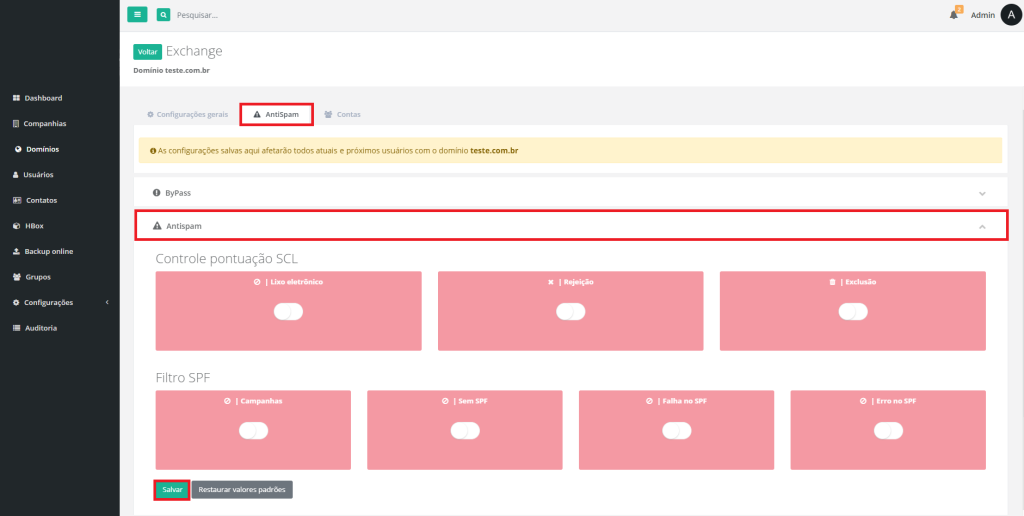This screenshot has height=516, width=1024.
Task: Enable the Sem SPF switch
Action: pyautogui.click(x=465, y=430)
